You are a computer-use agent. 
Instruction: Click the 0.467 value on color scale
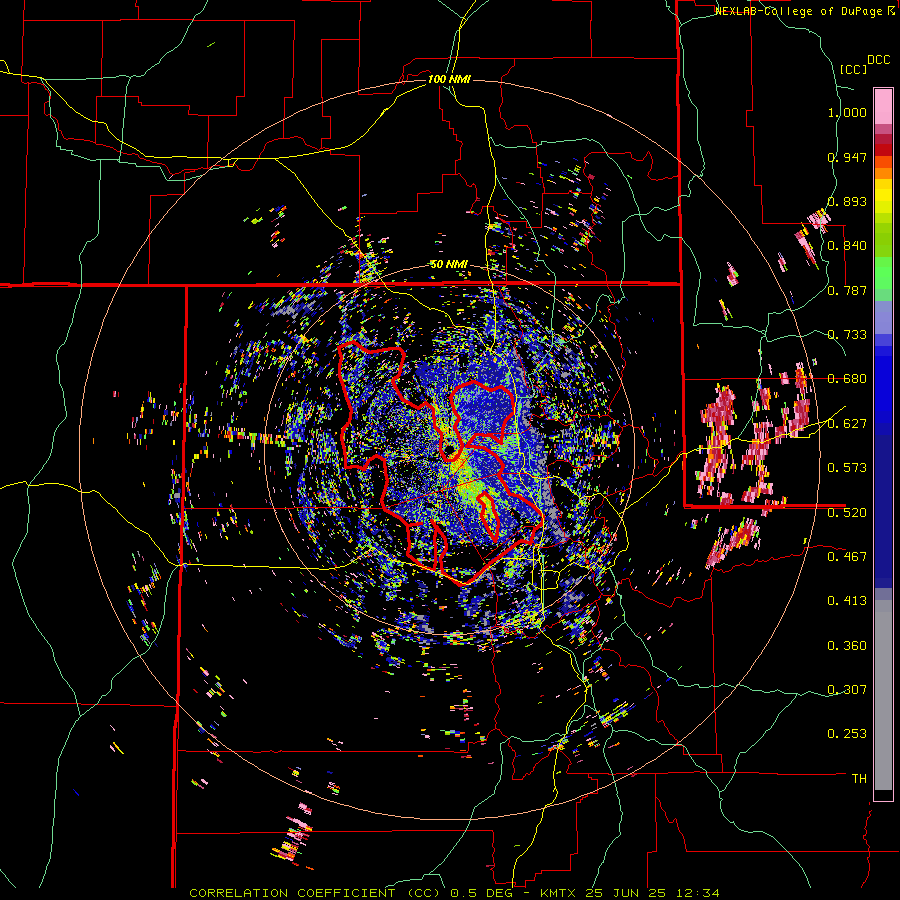pos(847,556)
